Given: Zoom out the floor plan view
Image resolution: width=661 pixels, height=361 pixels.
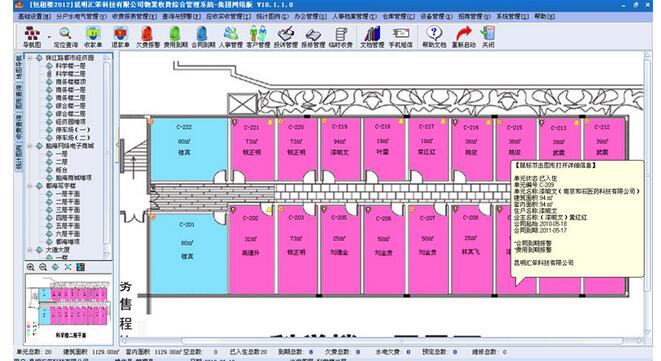Looking at the screenshot, I should coord(43,267).
